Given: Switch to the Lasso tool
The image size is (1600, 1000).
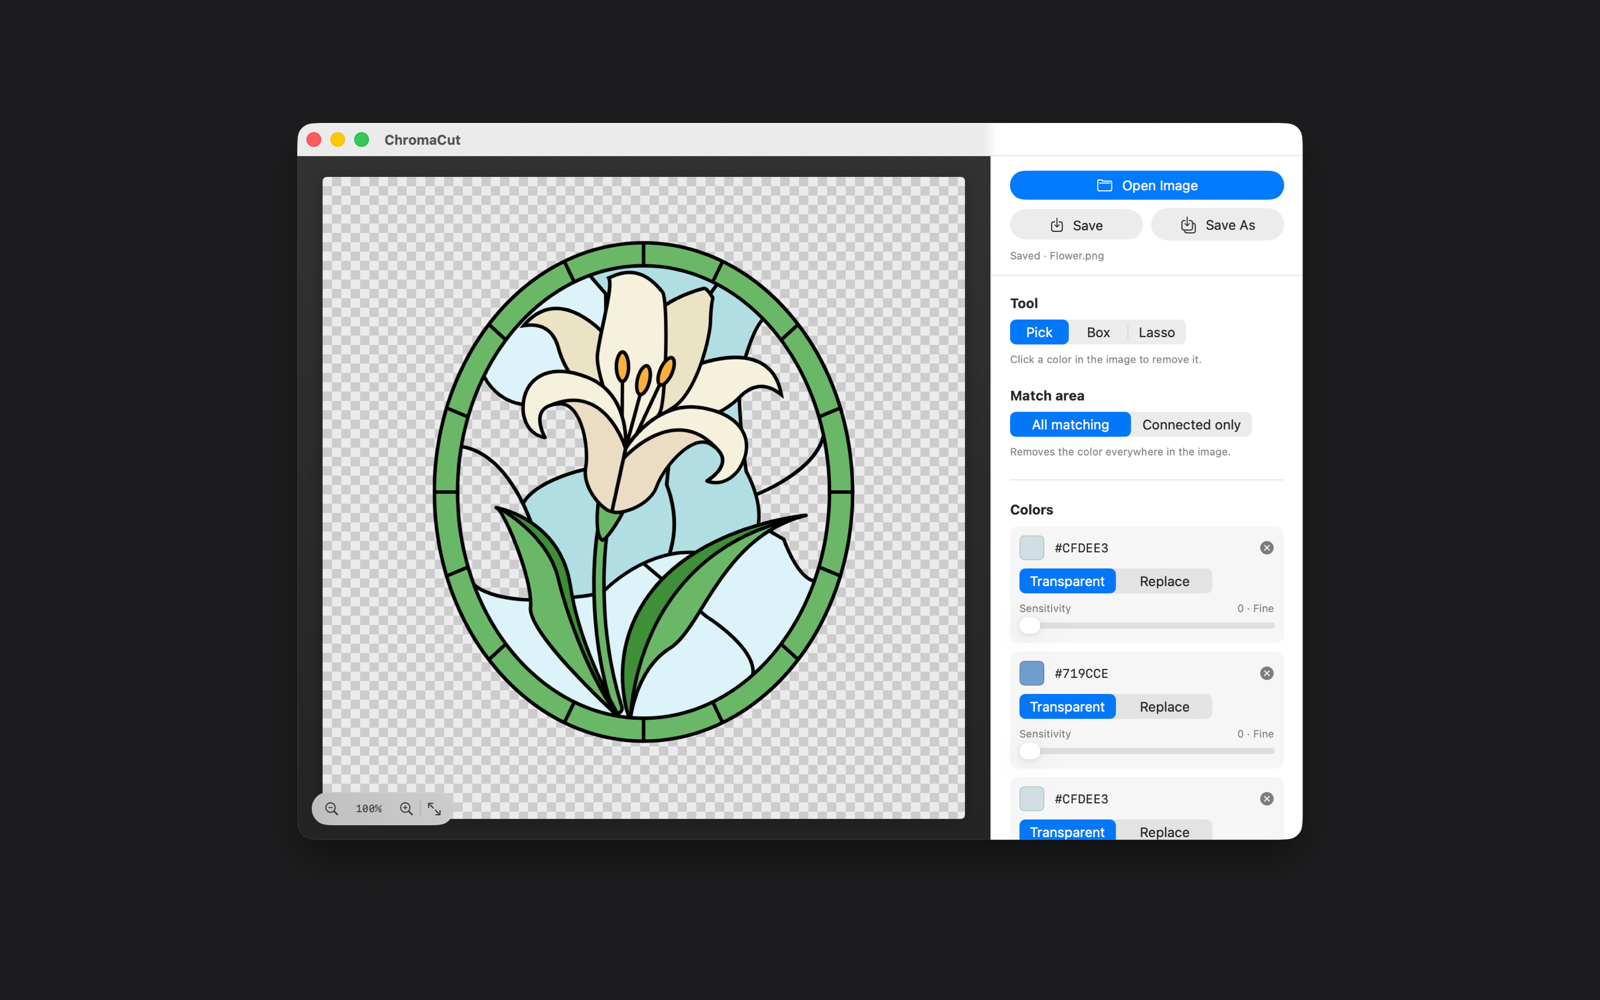Looking at the screenshot, I should [1157, 332].
